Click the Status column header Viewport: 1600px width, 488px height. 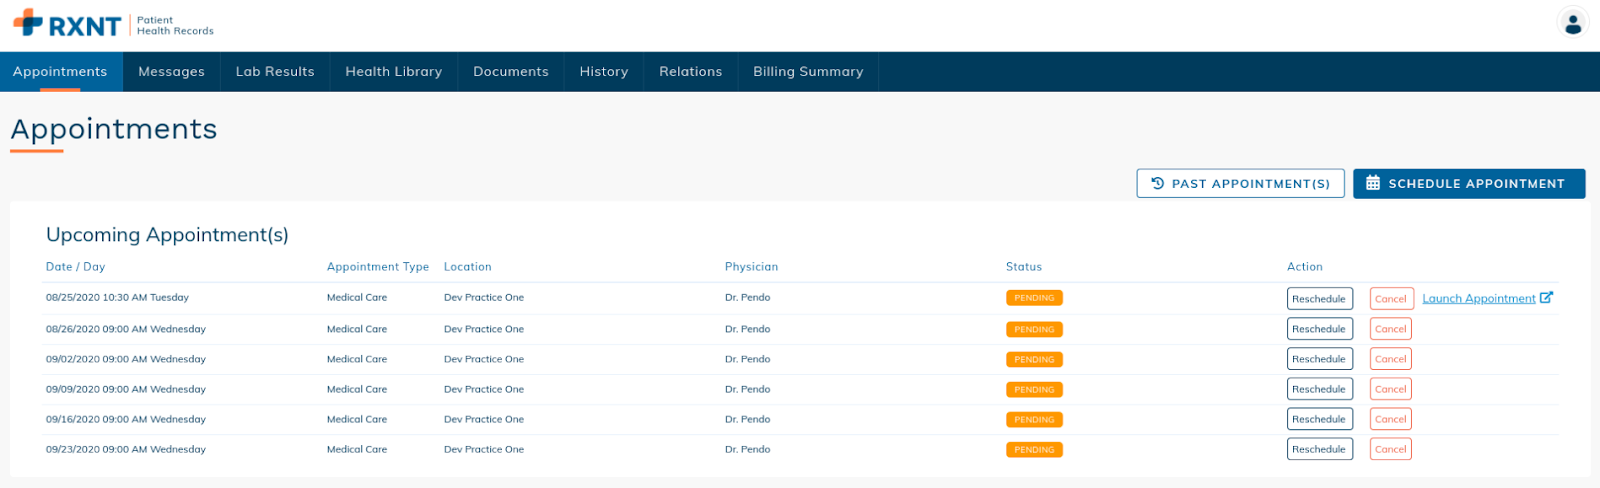pos(1024,267)
